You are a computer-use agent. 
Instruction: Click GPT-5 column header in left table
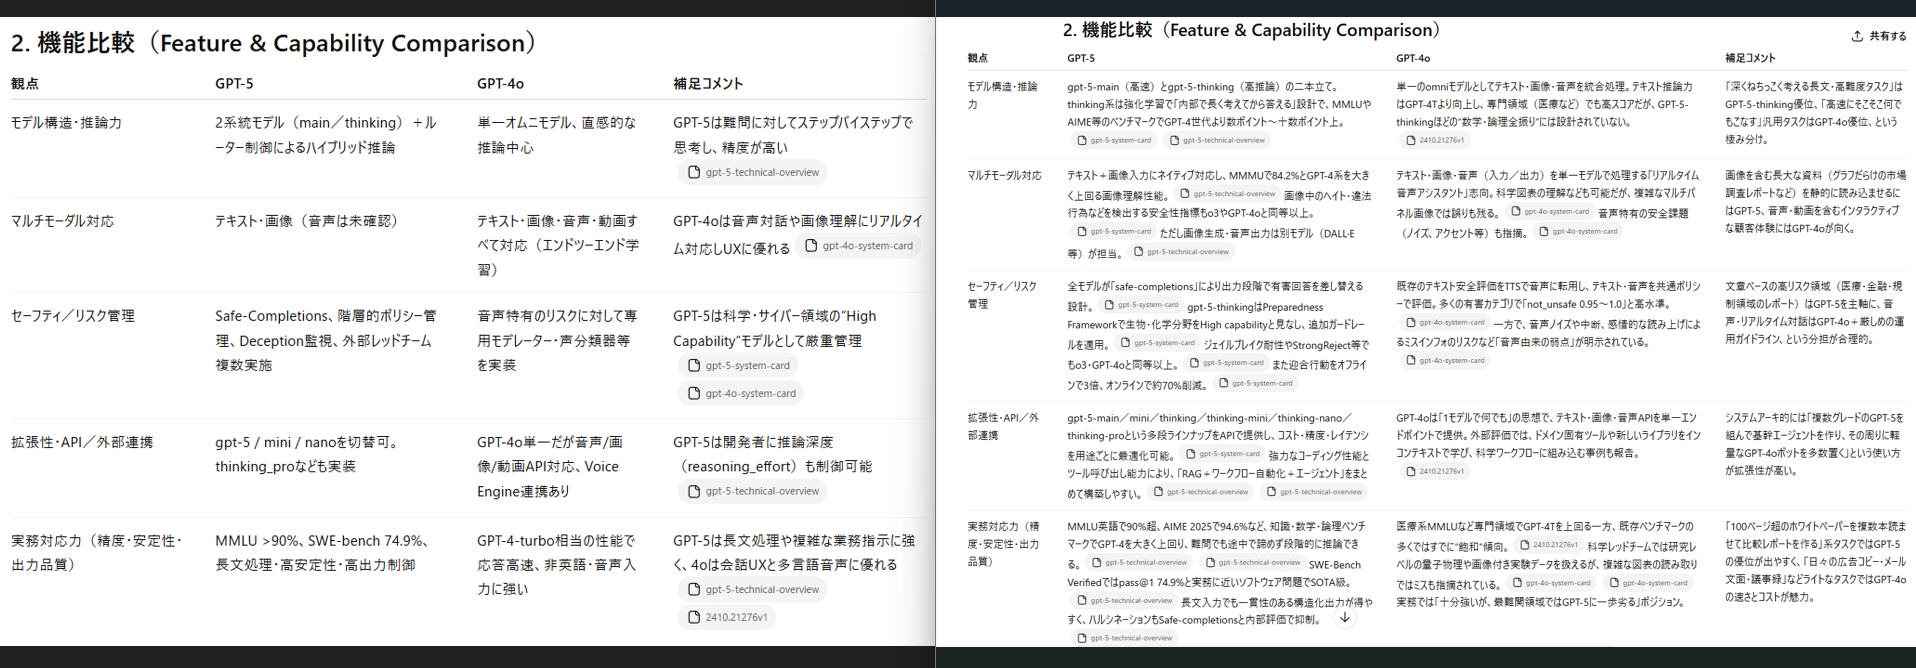(234, 84)
